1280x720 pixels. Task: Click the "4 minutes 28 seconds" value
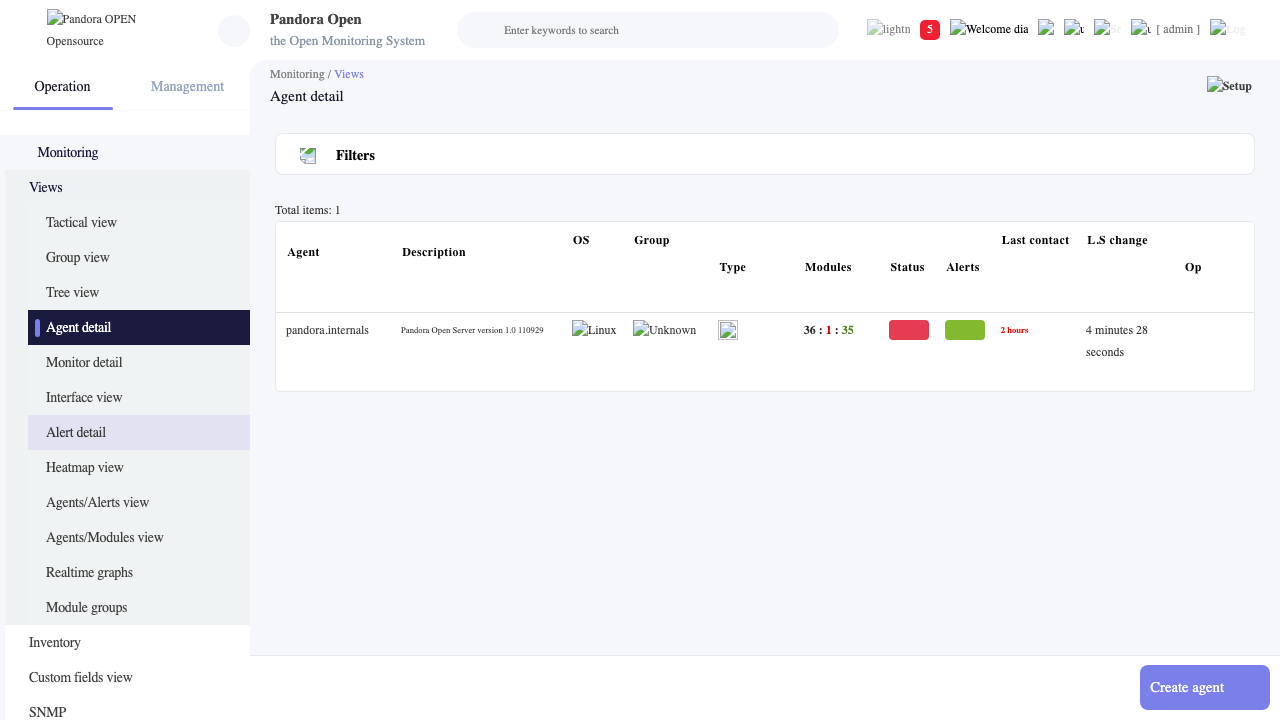(x=1117, y=341)
